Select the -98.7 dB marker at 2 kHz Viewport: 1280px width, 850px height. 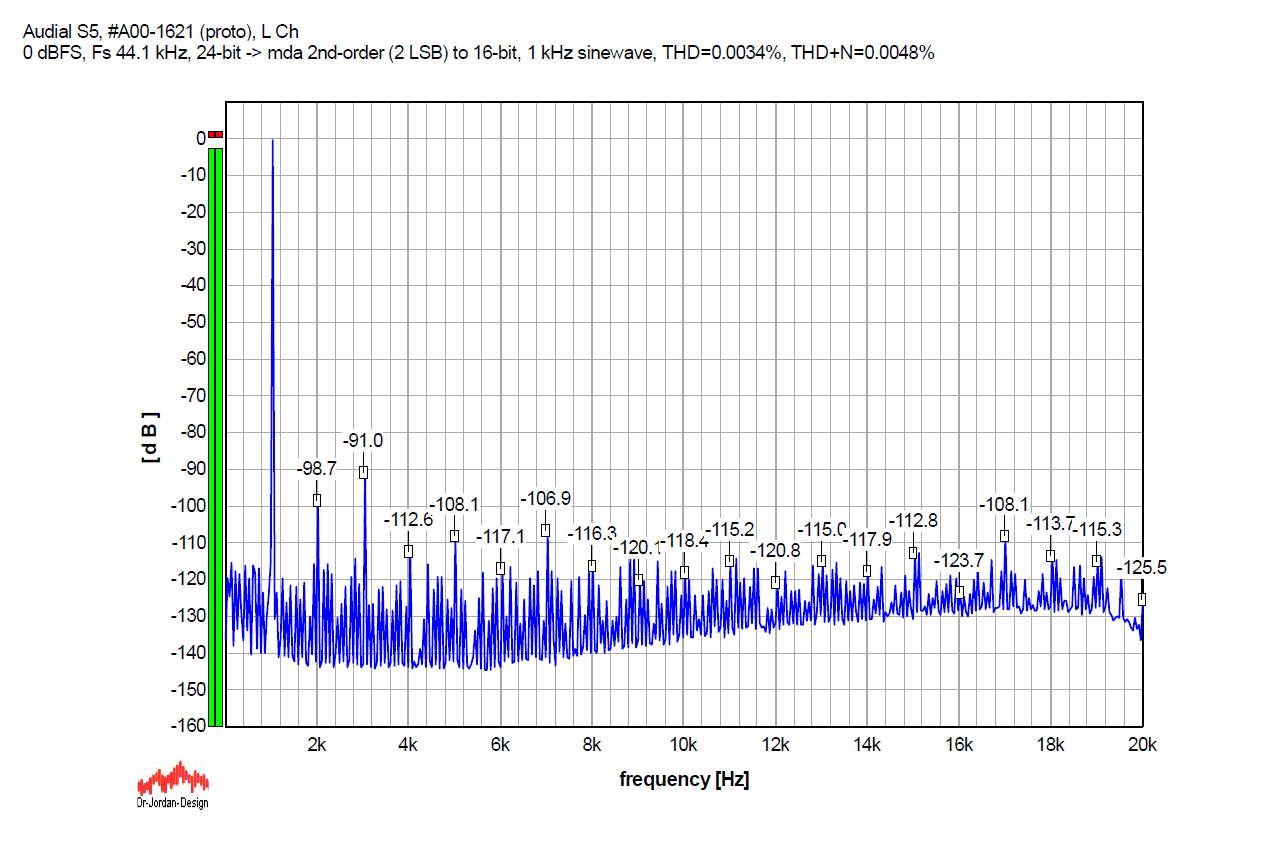tap(317, 500)
